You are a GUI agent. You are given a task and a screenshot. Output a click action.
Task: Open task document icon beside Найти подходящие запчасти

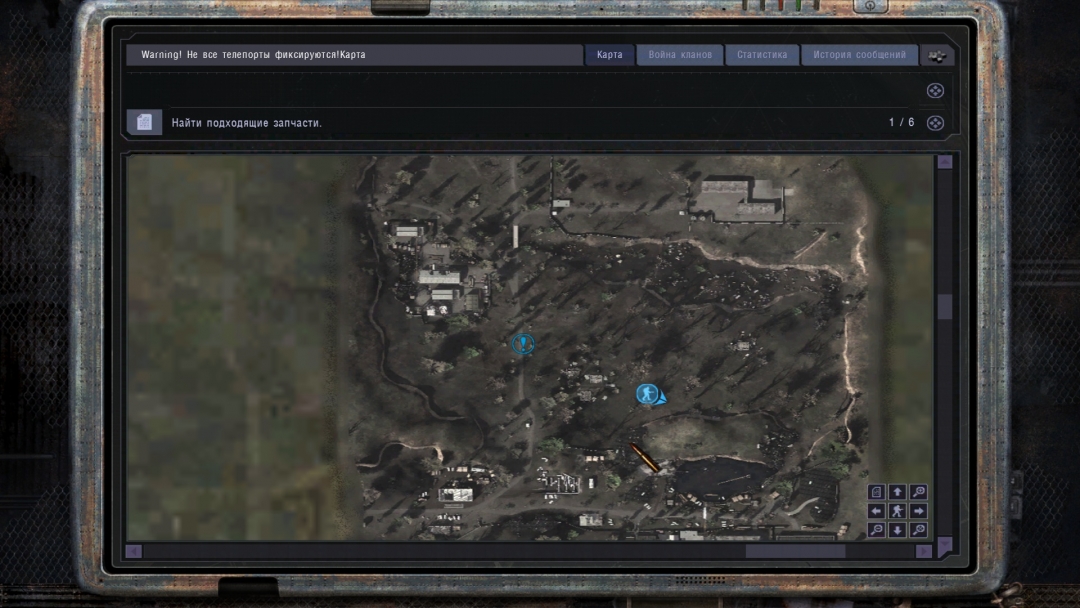(144, 122)
